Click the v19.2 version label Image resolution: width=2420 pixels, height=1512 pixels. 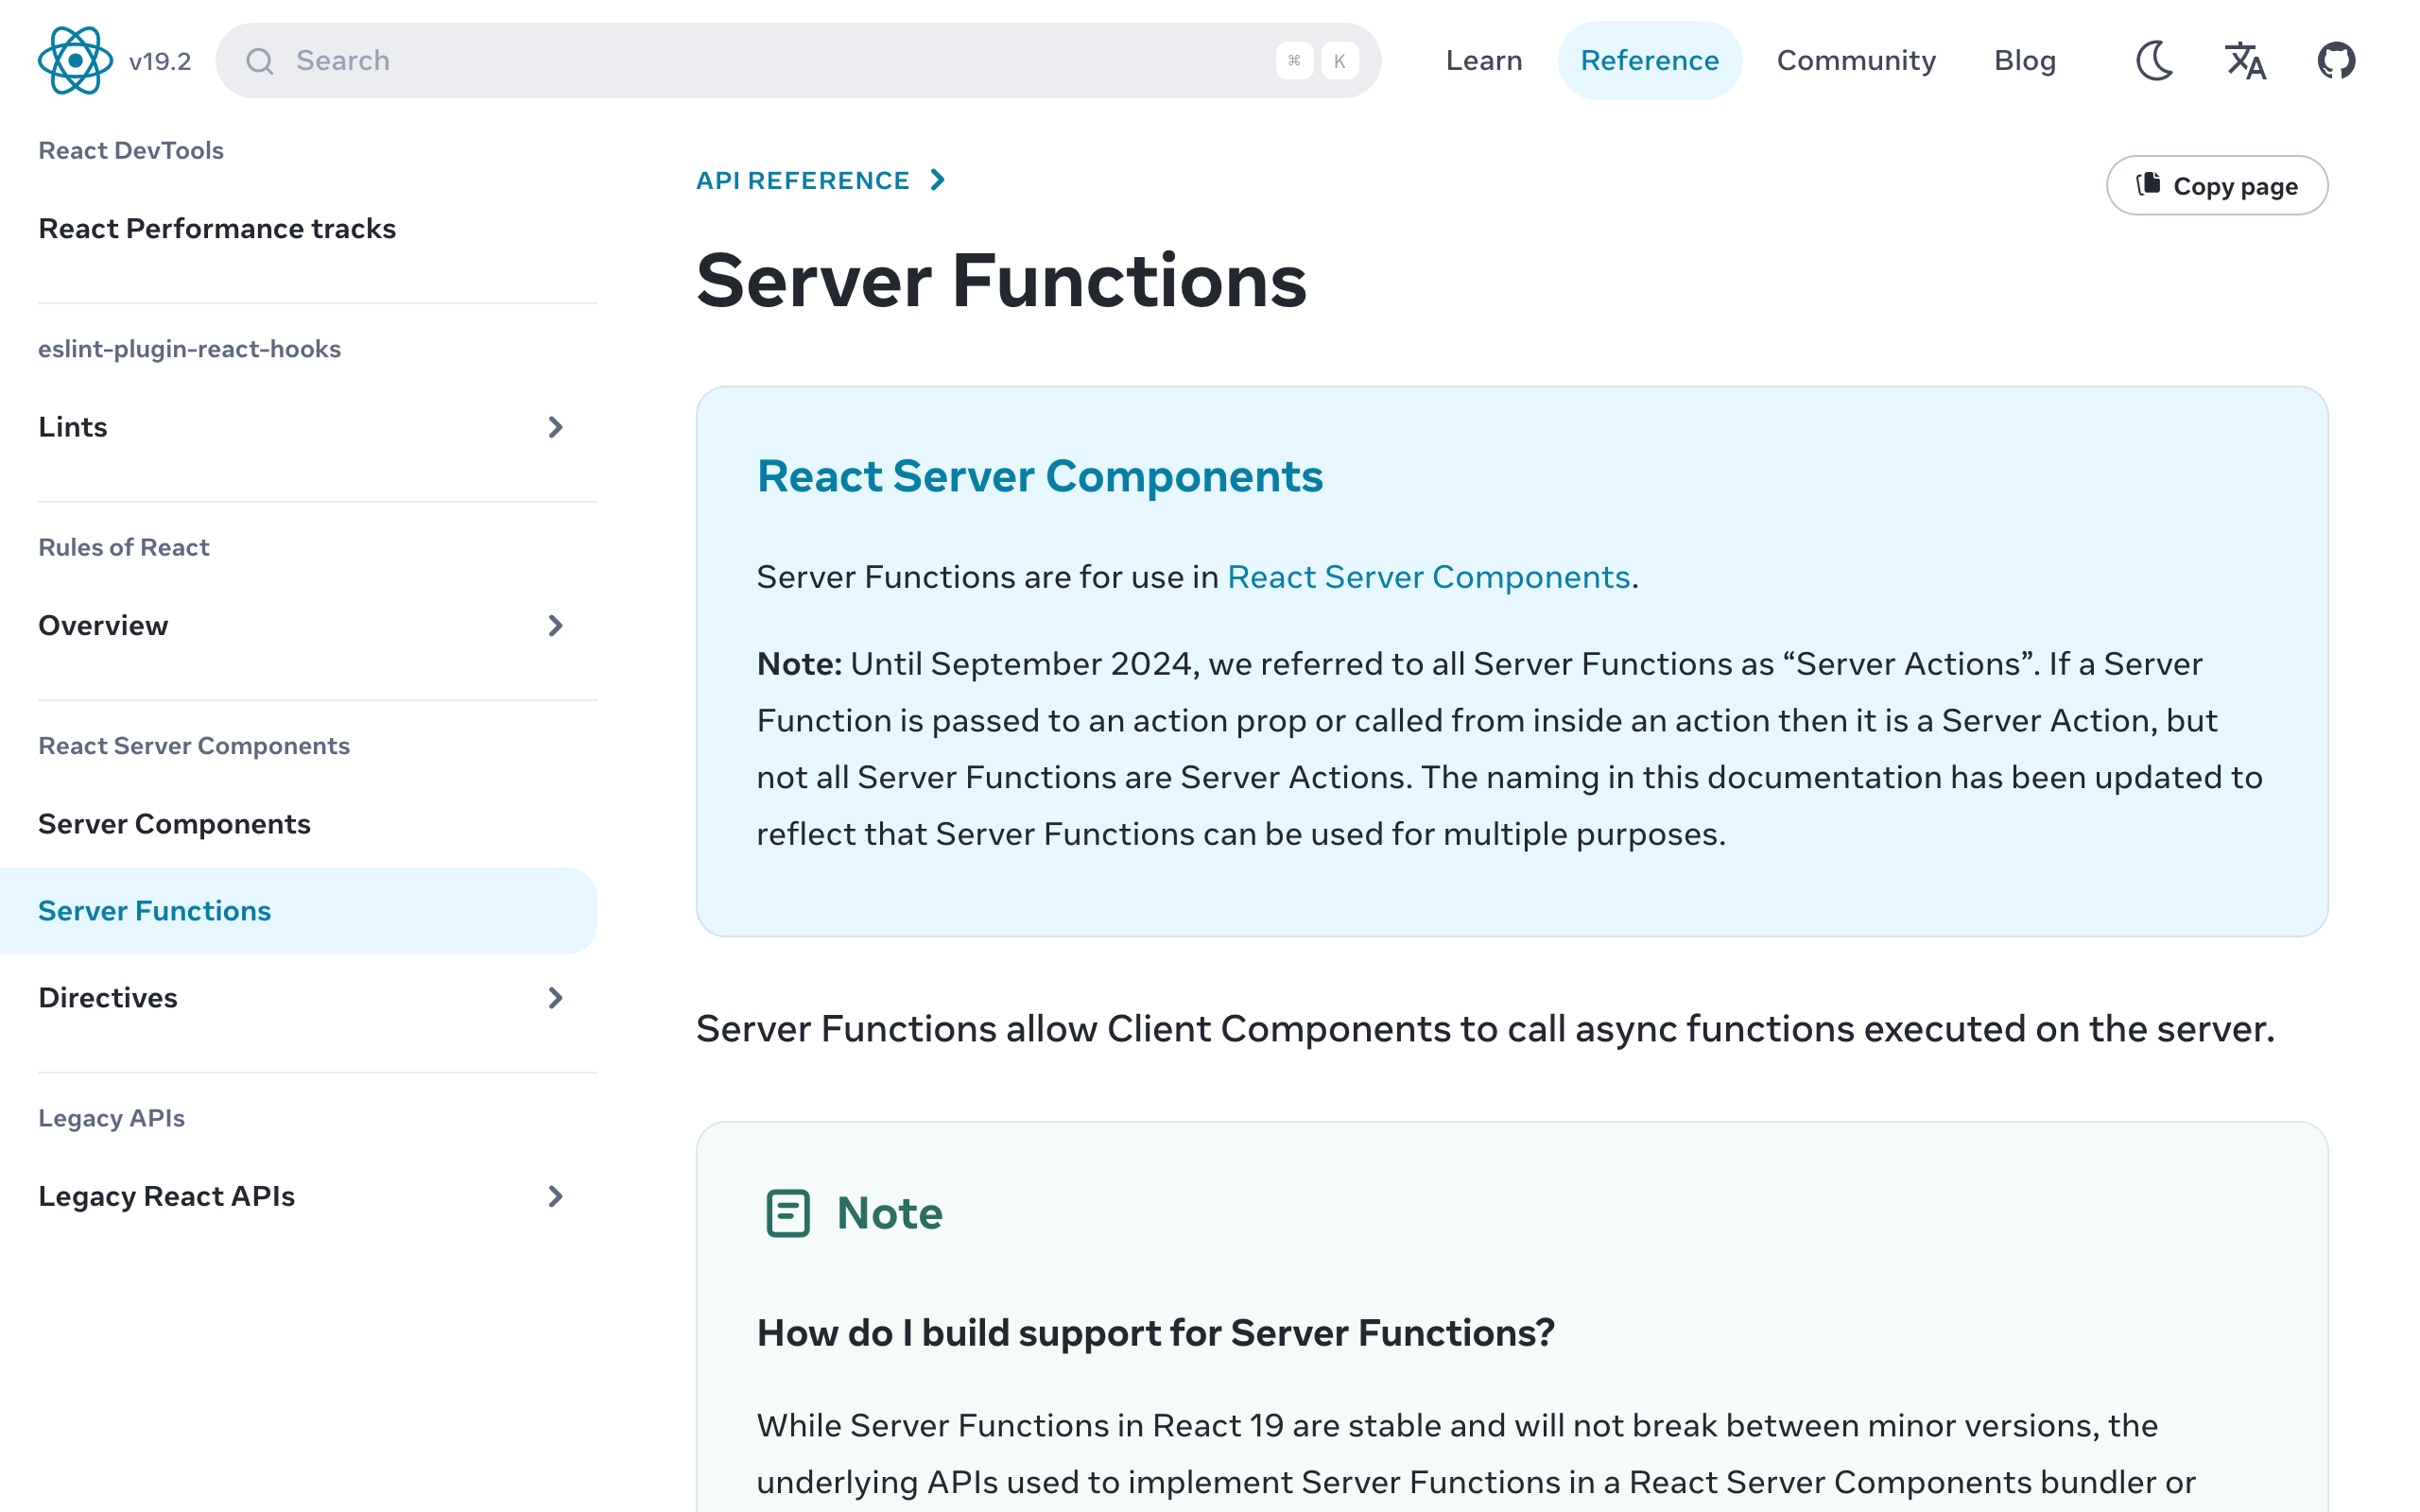pos(160,61)
